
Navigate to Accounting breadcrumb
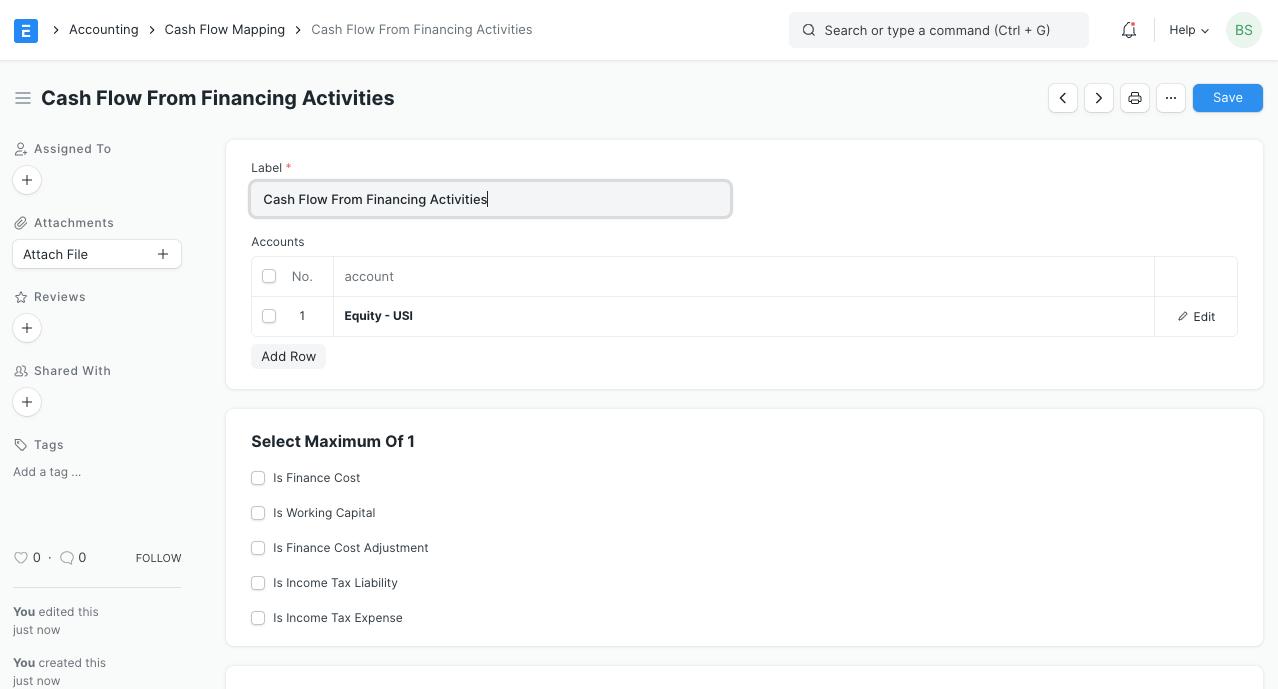coord(104,30)
